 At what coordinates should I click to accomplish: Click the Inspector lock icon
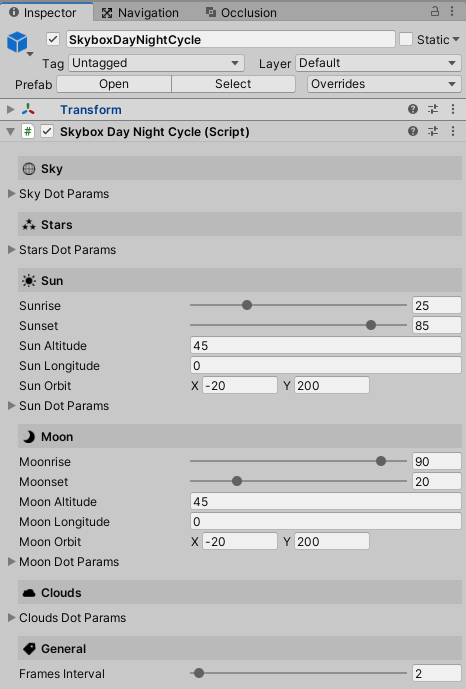[x=434, y=11]
